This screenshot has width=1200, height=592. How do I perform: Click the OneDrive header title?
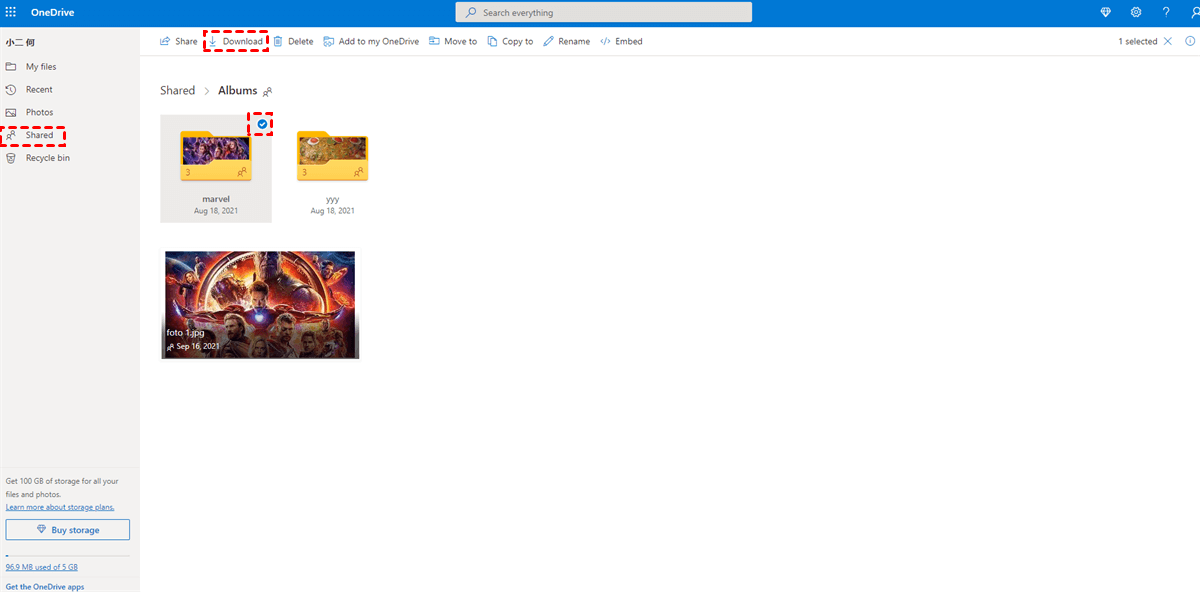tap(53, 13)
